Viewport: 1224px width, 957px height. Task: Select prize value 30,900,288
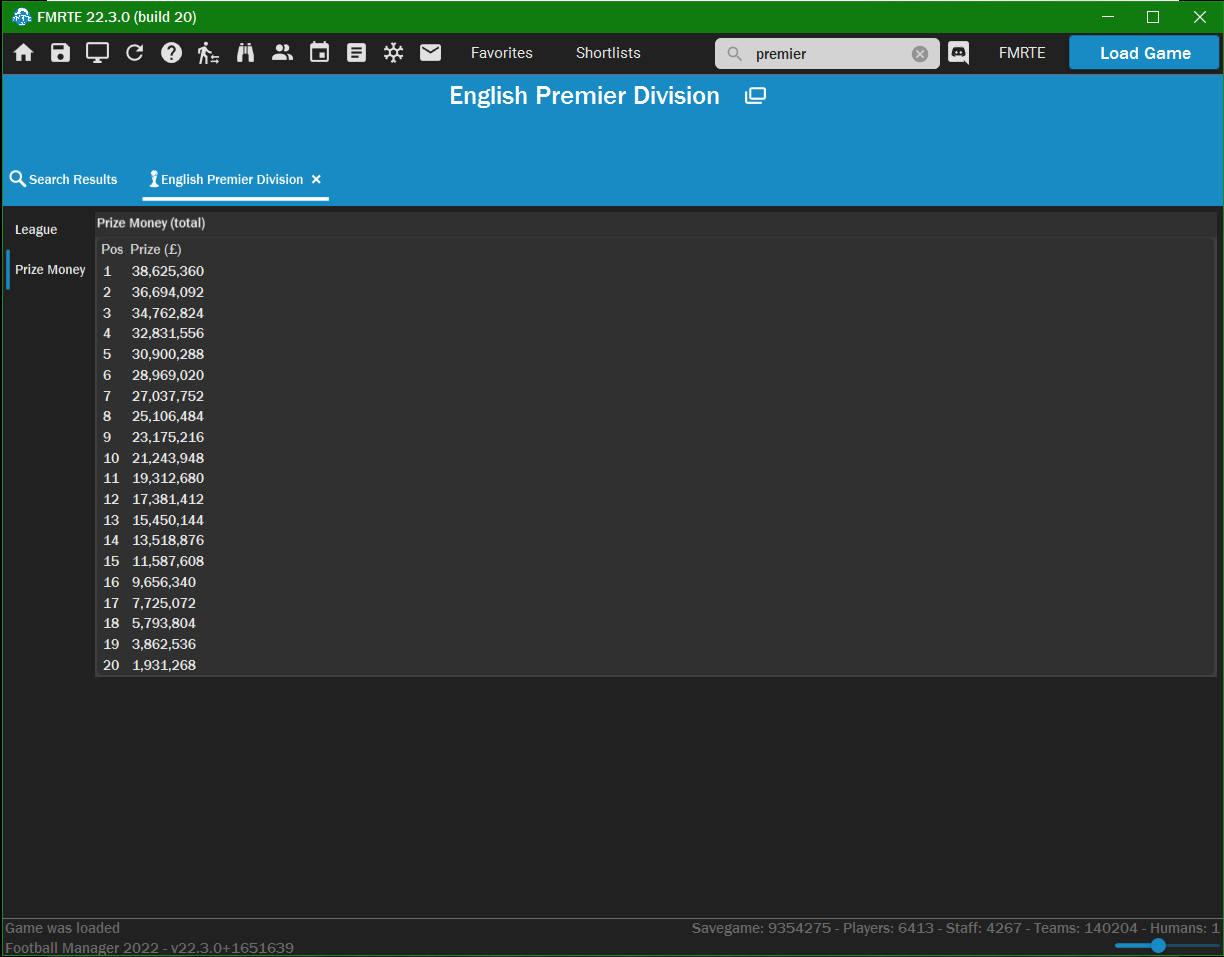click(168, 354)
